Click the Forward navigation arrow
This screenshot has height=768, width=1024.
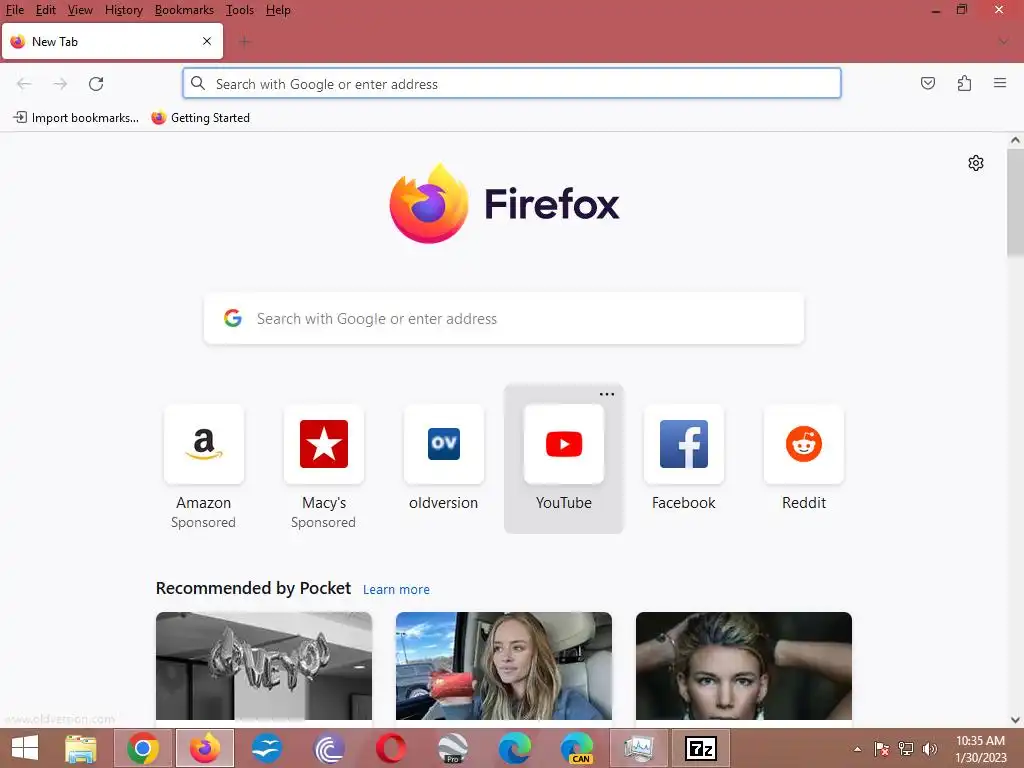pos(60,84)
